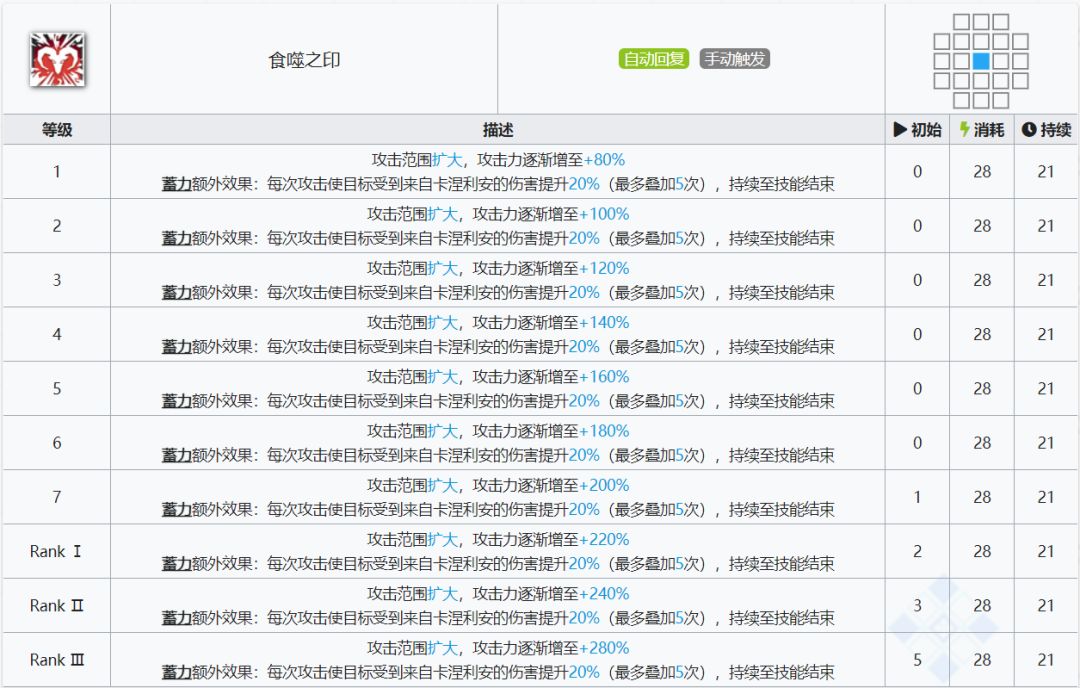Click the triangle icon beside 初始

(x=900, y=130)
